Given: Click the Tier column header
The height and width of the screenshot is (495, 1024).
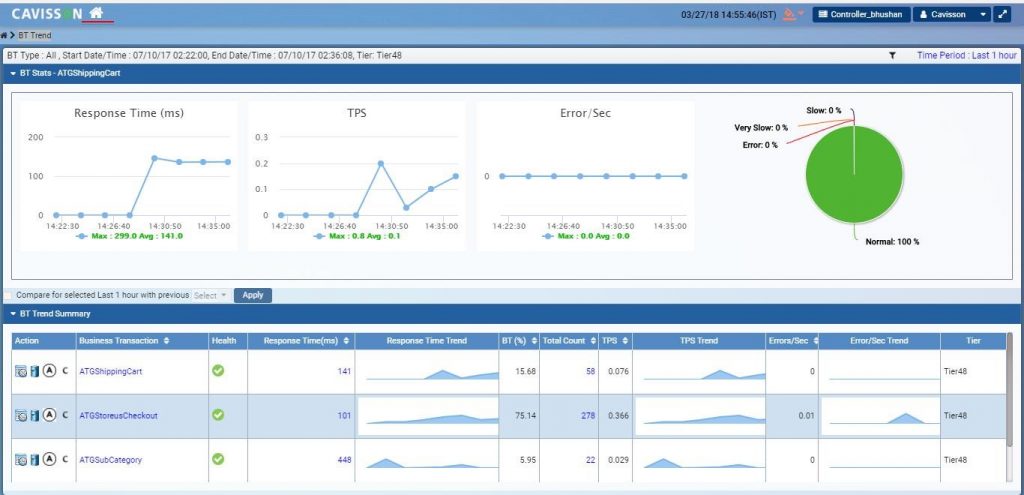Looking at the screenshot, I should tap(973, 341).
